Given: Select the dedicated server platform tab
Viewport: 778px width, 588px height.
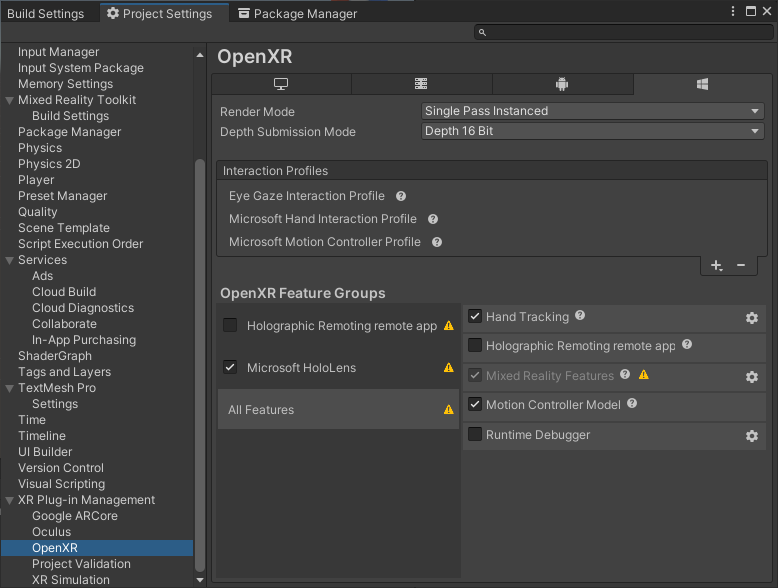Looking at the screenshot, I should (x=421, y=84).
